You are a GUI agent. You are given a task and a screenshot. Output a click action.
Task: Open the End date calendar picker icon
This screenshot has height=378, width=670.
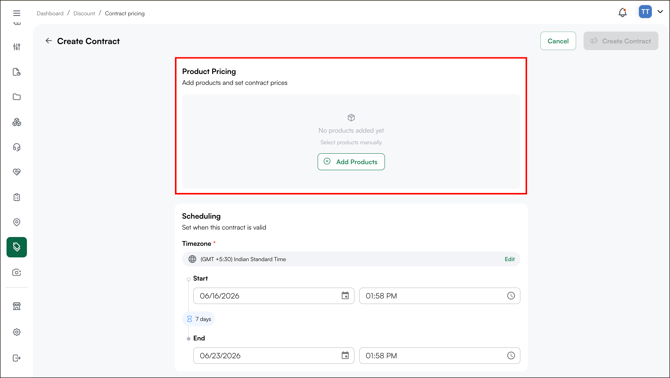click(345, 355)
